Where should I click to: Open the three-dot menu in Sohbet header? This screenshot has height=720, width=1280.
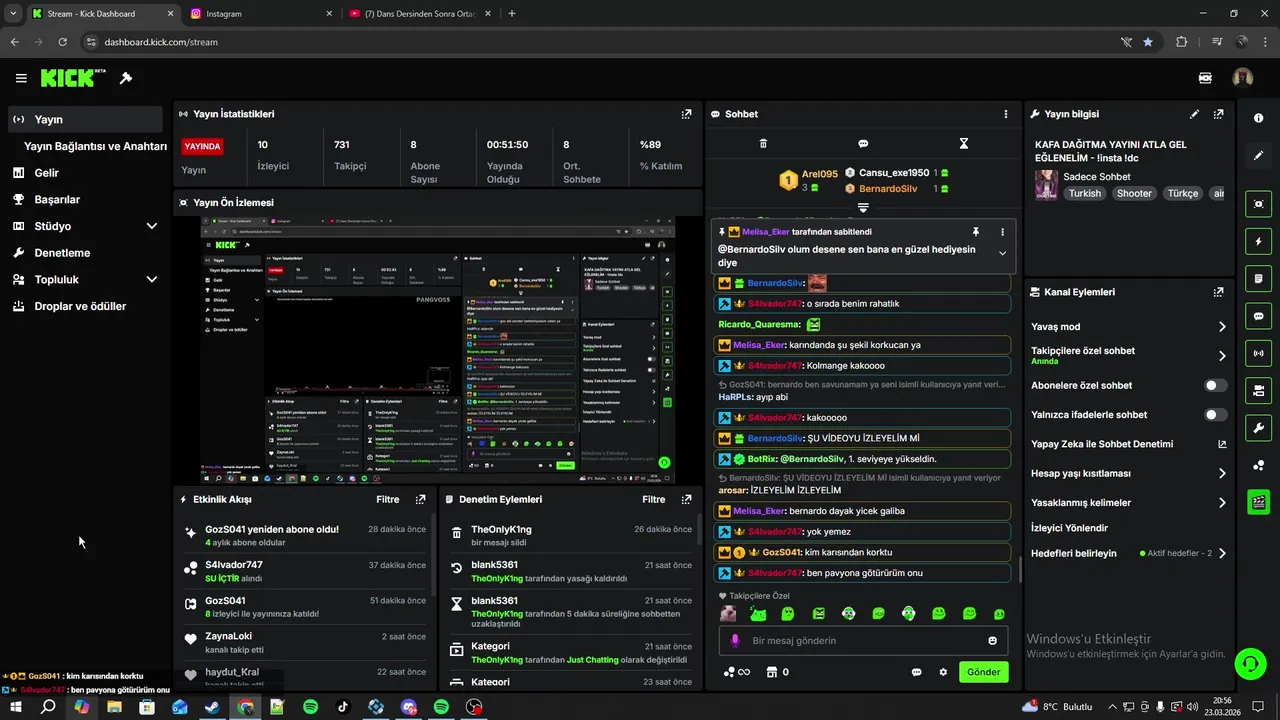(x=1006, y=114)
